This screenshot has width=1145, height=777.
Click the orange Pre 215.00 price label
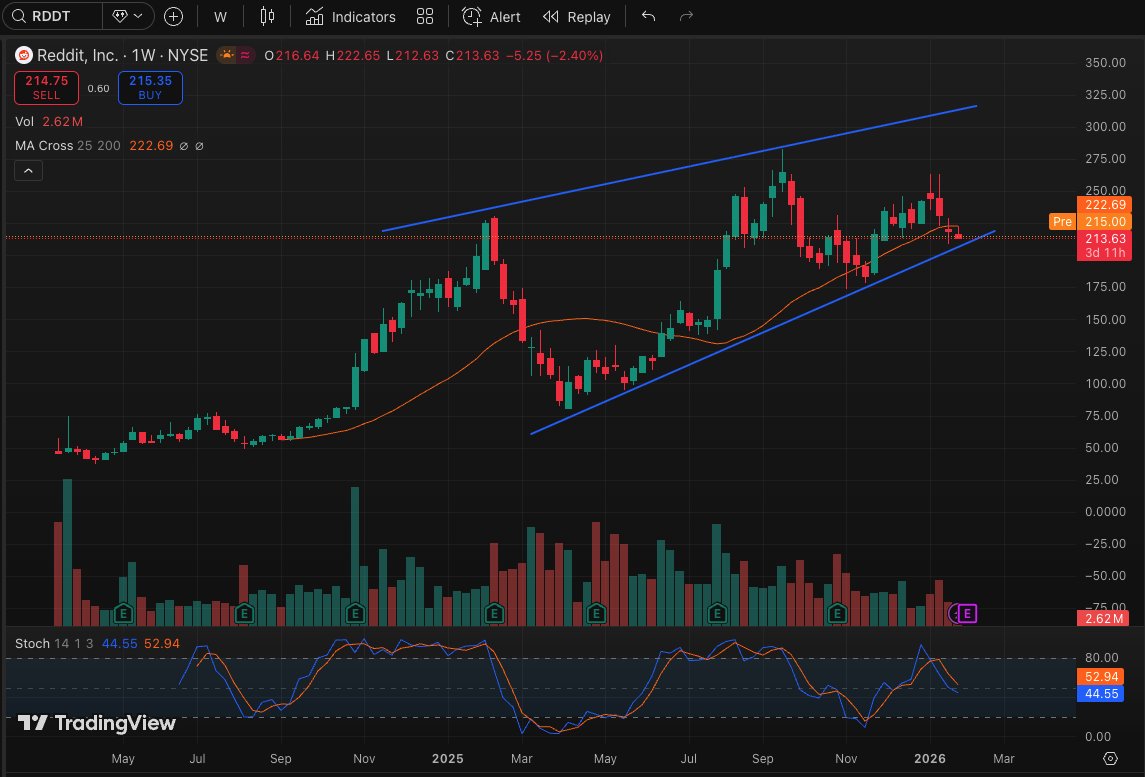(x=1090, y=221)
